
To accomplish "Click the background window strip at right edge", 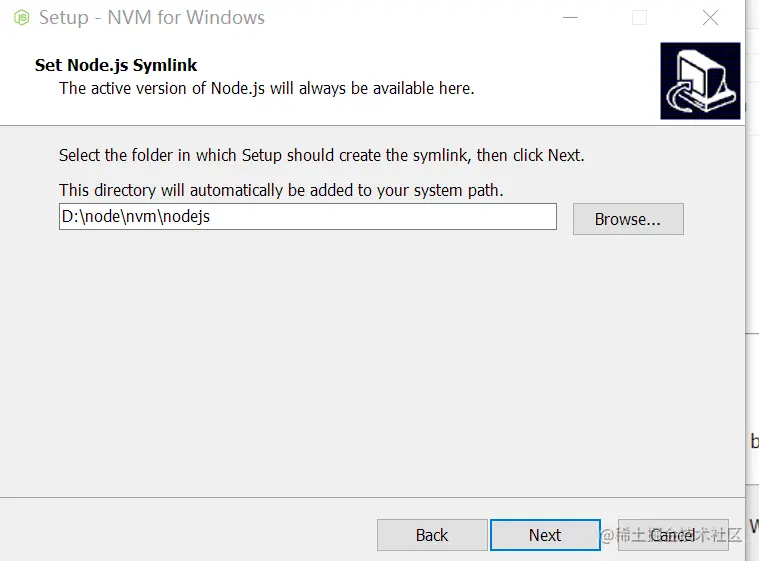I will coord(752,250).
